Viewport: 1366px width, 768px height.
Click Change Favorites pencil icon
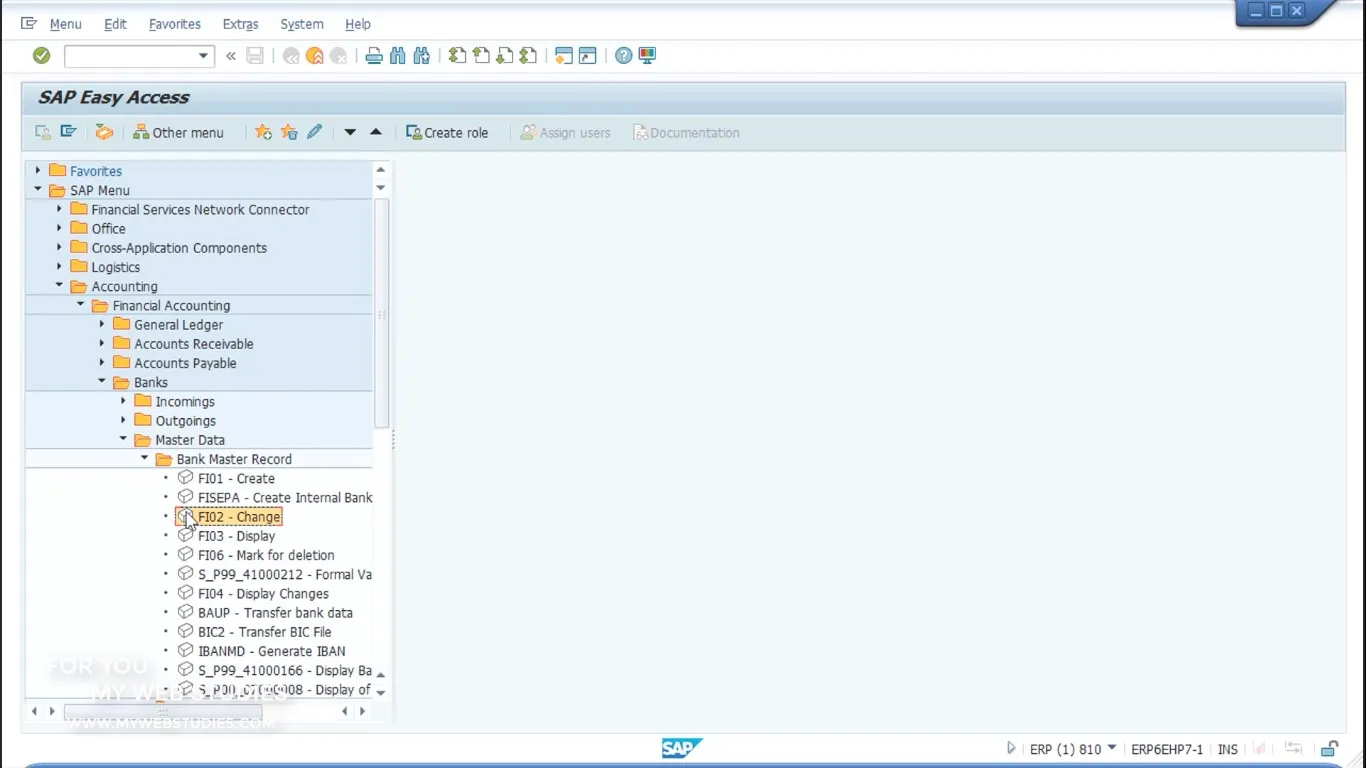point(315,132)
